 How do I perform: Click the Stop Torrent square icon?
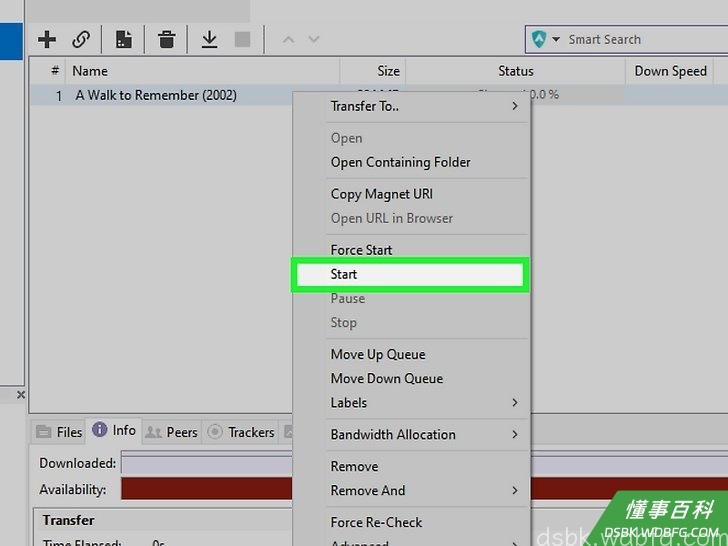242,39
